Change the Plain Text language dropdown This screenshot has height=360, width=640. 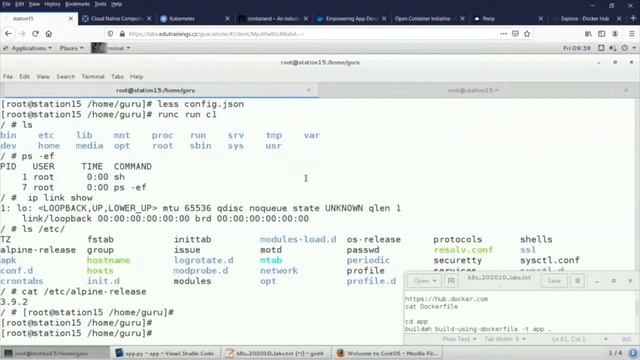(459, 339)
